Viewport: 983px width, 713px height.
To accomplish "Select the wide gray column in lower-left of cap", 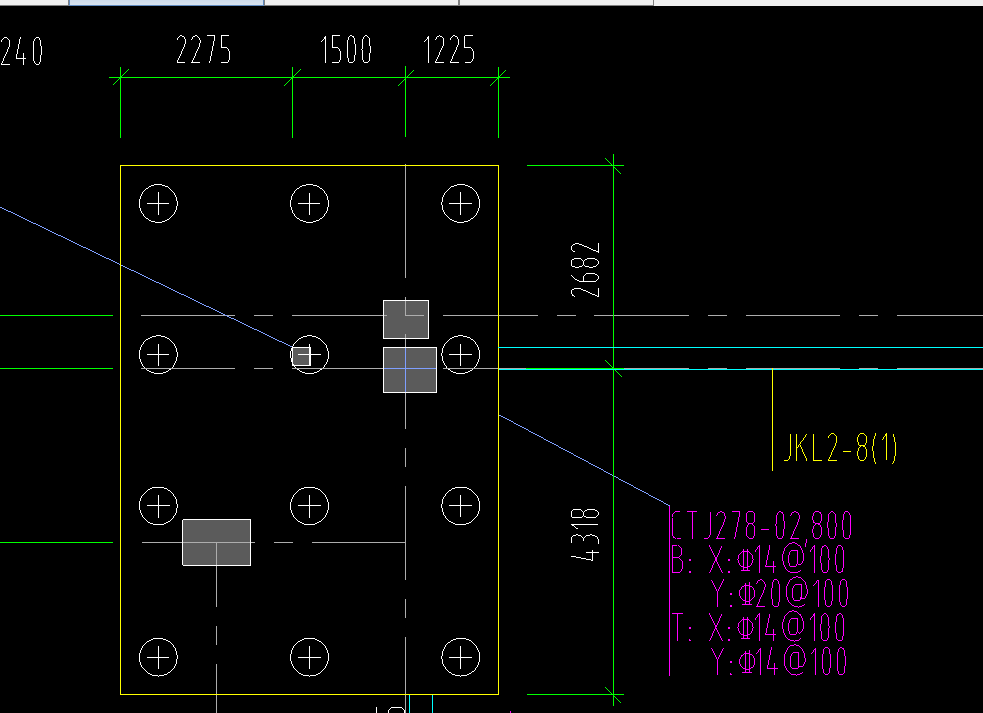I will click(x=216, y=542).
